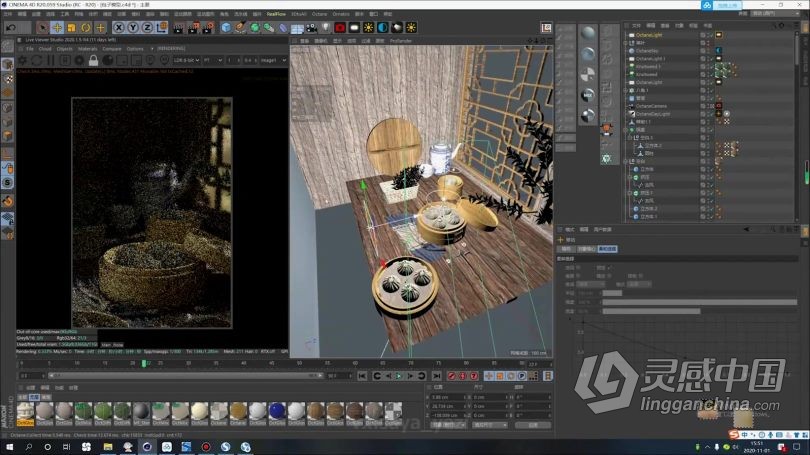Viewport: 810px width, 455px height.
Task: Toggle the Z axis lock
Action: (x=147, y=28)
